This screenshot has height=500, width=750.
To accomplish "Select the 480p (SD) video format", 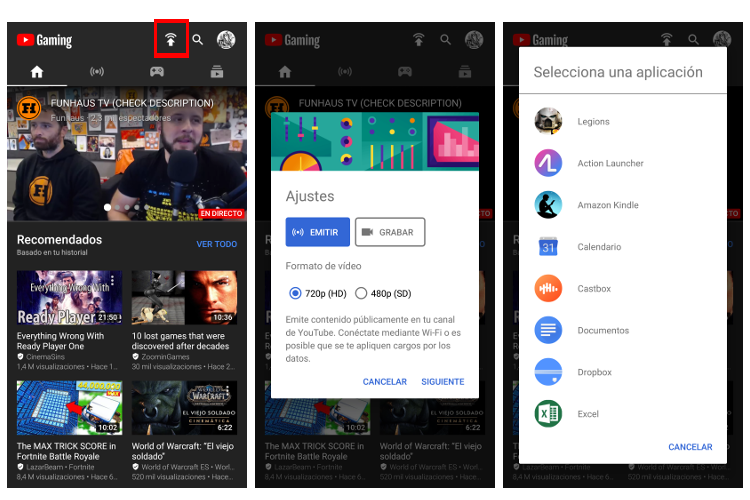I will (361, 293).
